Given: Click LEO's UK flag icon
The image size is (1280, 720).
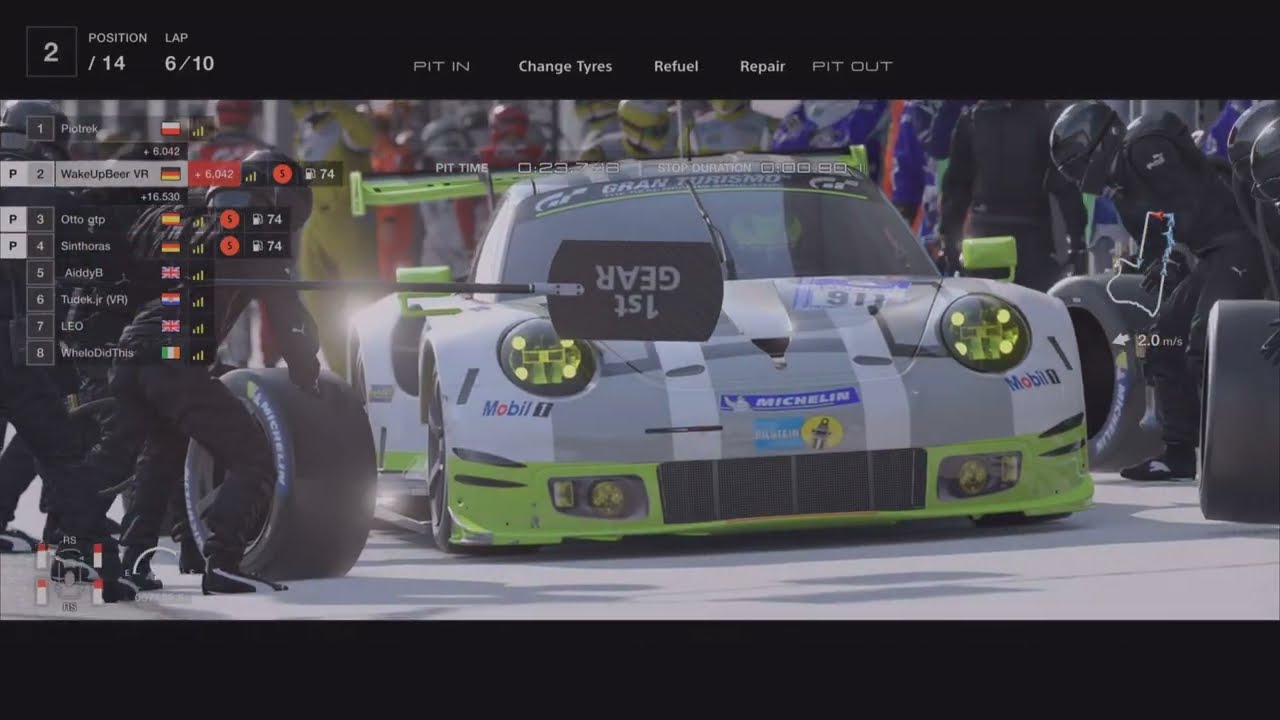Looking at the screenshot, I should pyautogui.click(x=170, y=327).
